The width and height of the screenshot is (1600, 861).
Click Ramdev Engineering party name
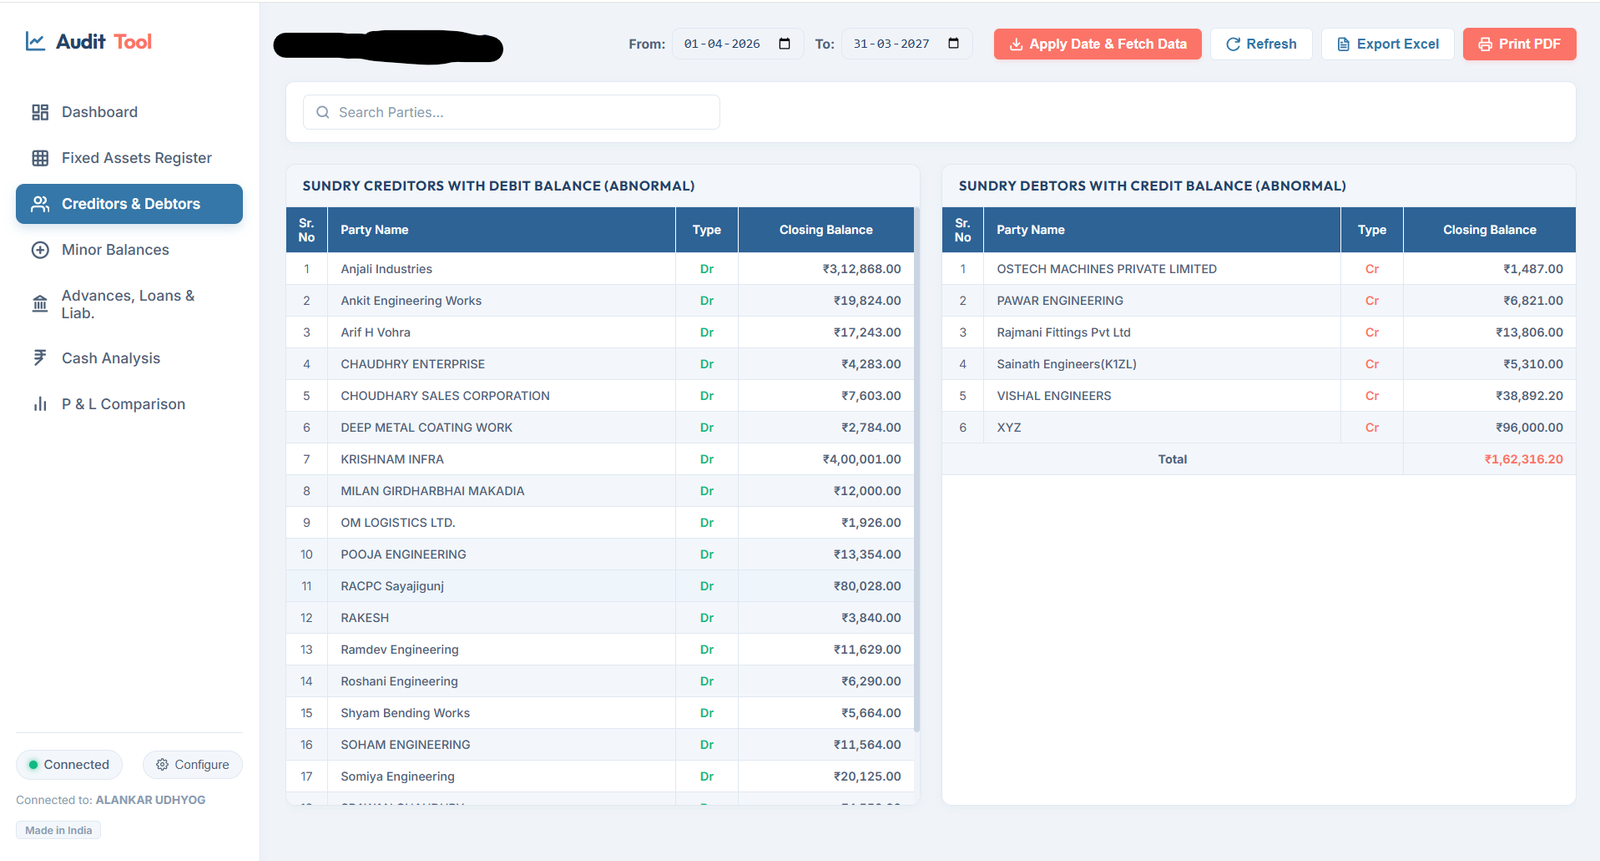pos(400,650)
